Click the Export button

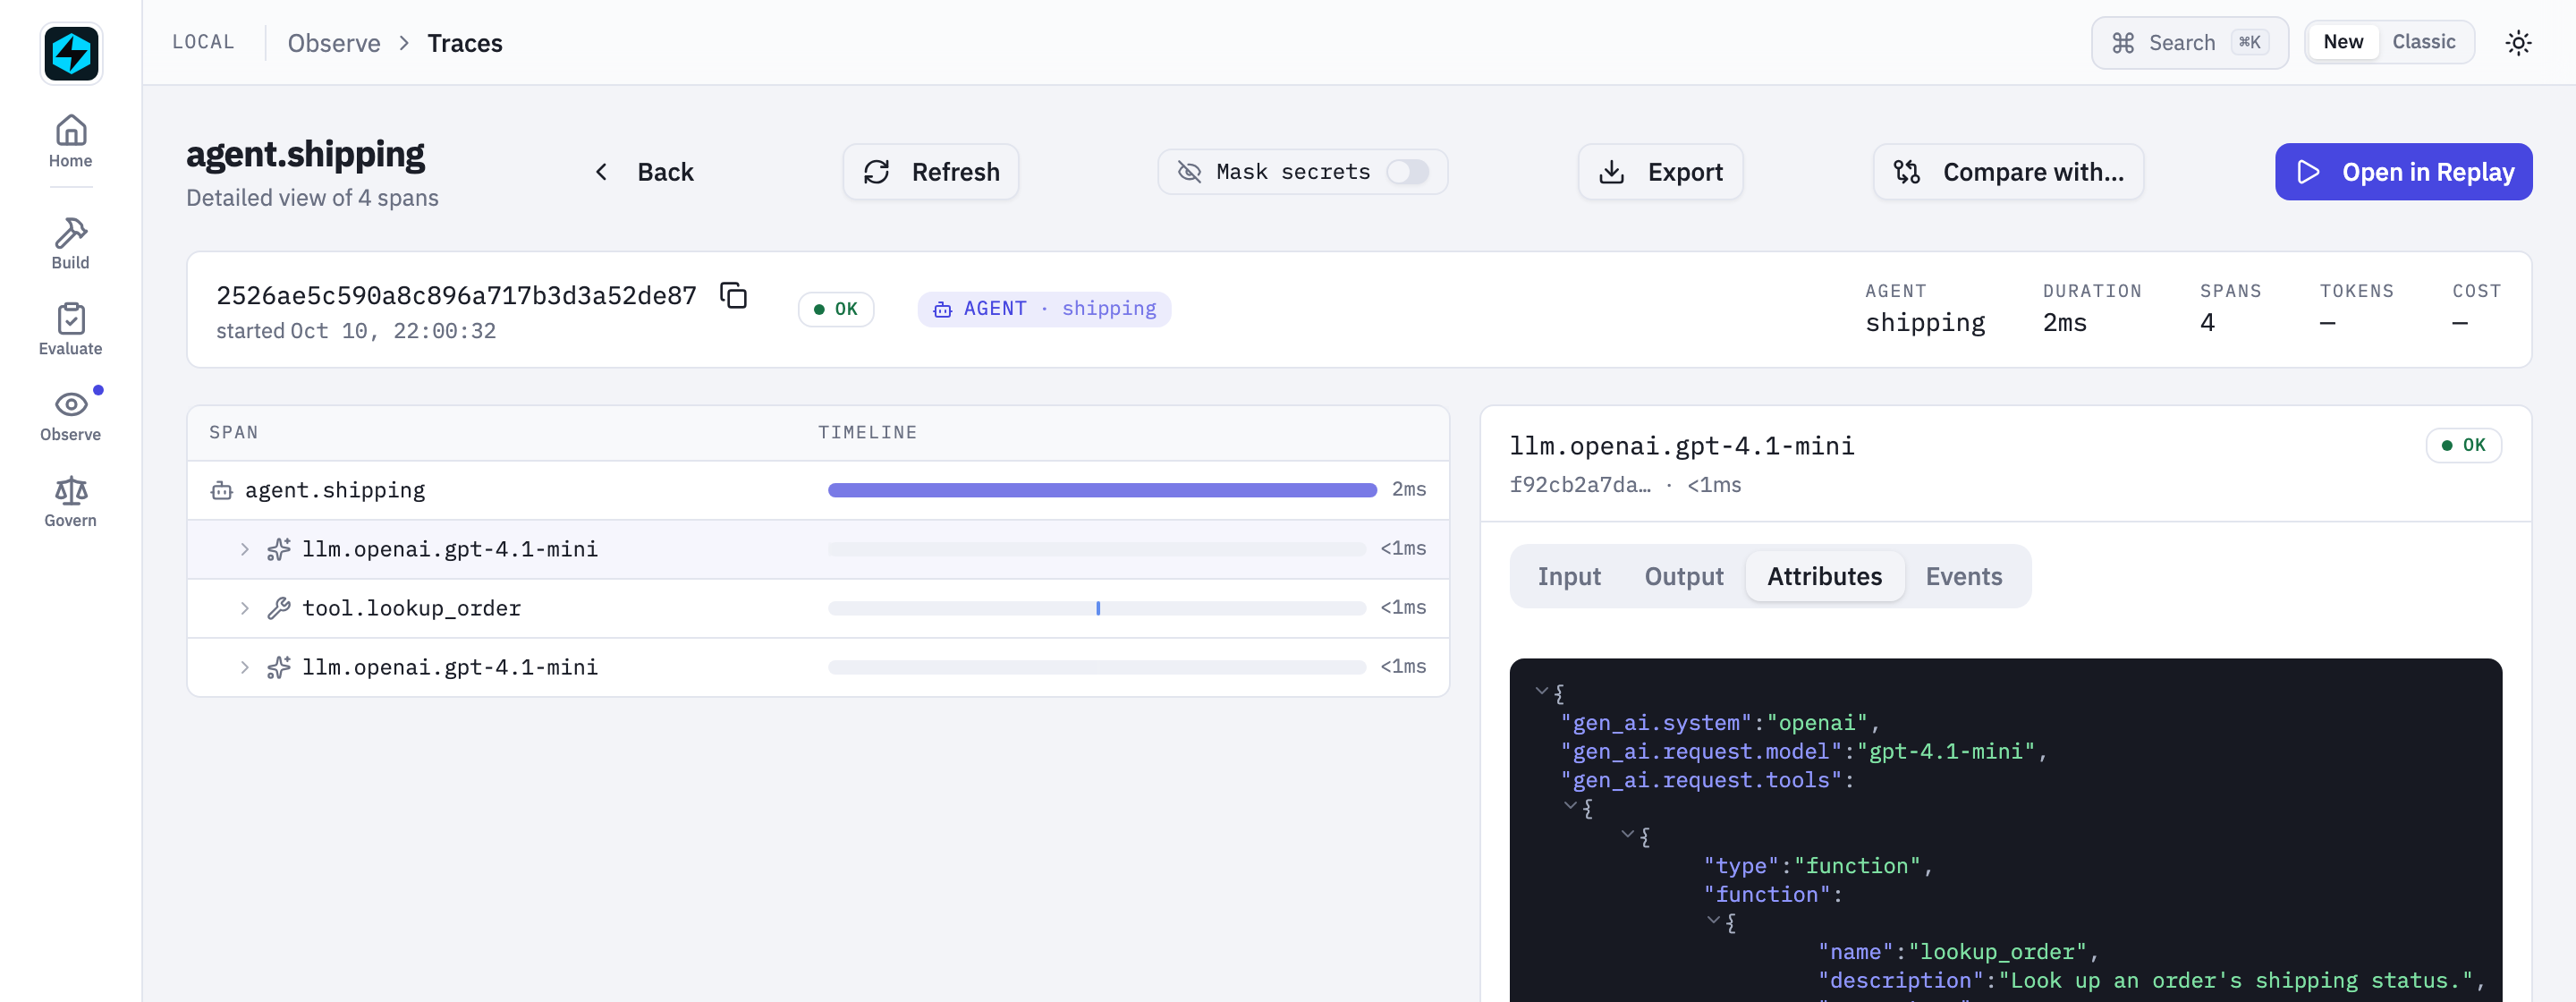coord(1660,173)
